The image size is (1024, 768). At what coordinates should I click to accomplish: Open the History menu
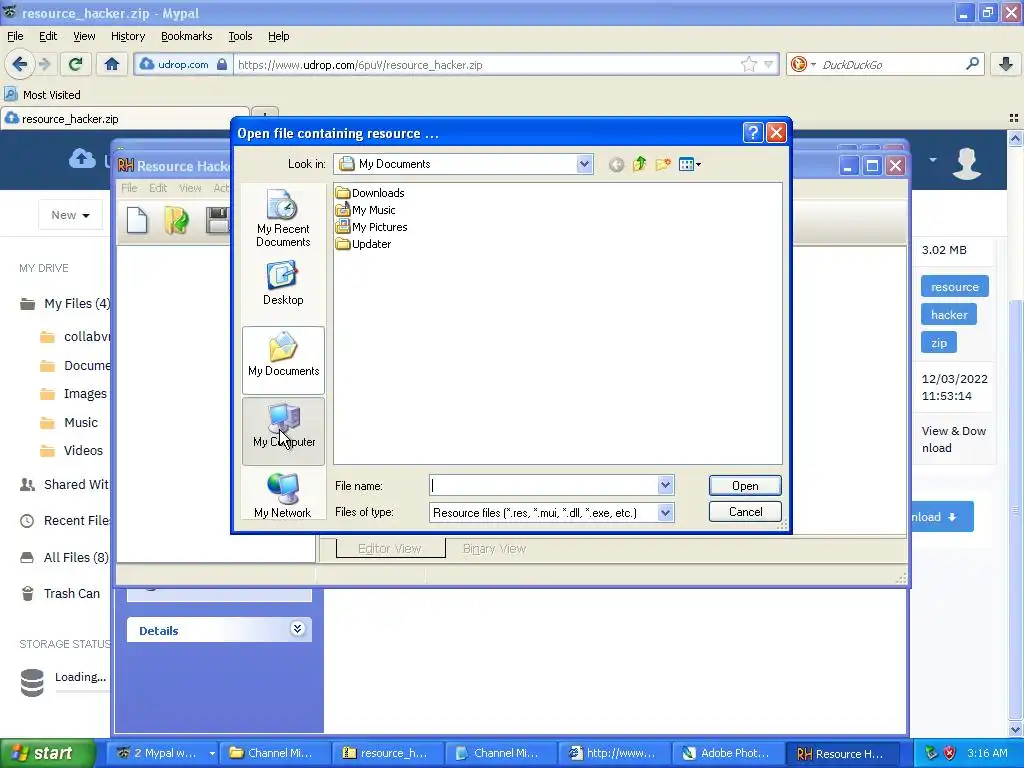pos(128,36)
